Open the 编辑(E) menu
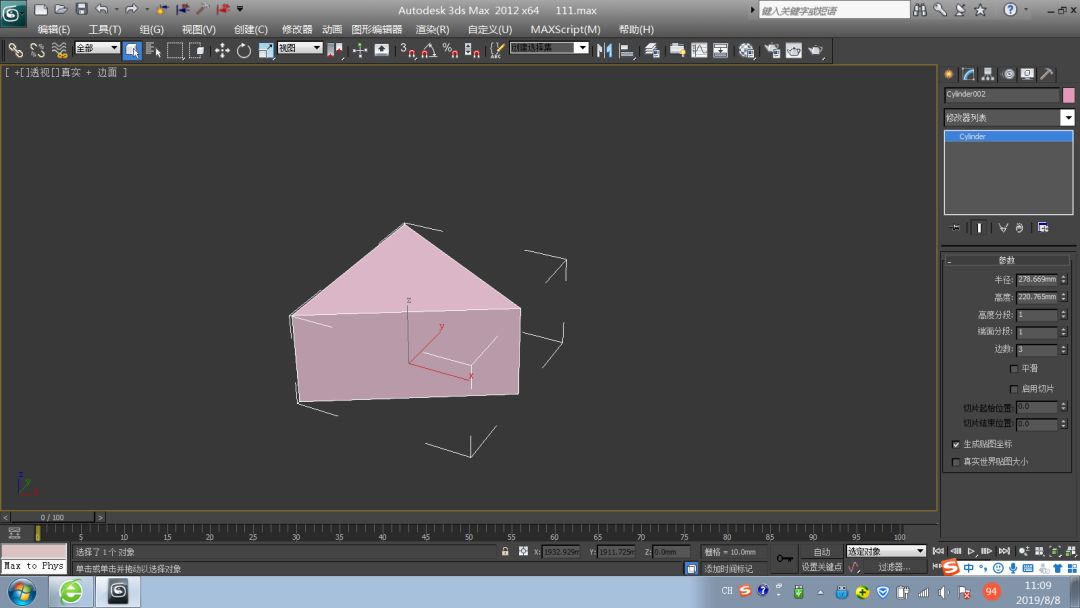This screenshot has height=608, width=1080. 54,29
